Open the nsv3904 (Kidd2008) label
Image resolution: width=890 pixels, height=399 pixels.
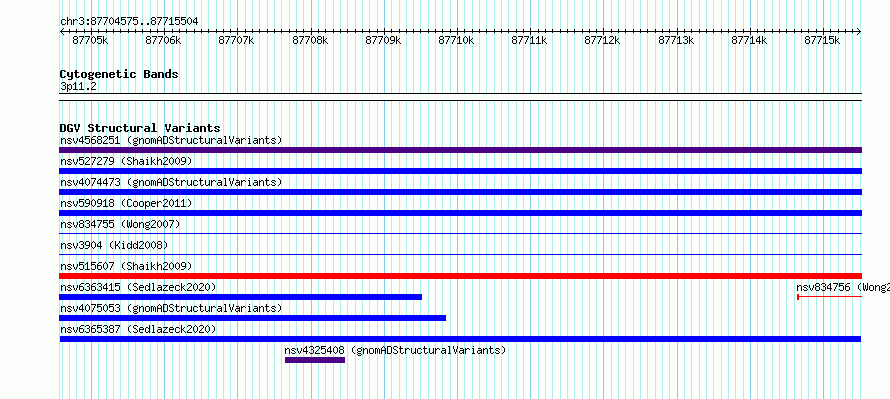(114, 245)
